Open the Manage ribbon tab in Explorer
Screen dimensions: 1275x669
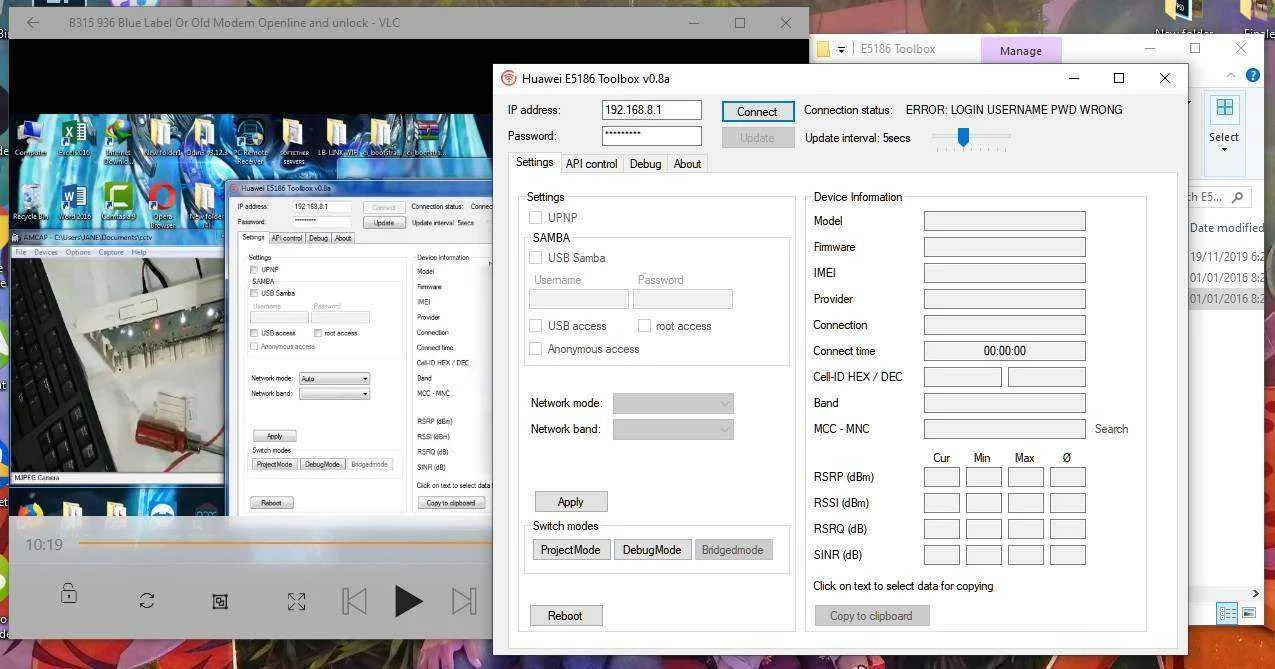1020,50
